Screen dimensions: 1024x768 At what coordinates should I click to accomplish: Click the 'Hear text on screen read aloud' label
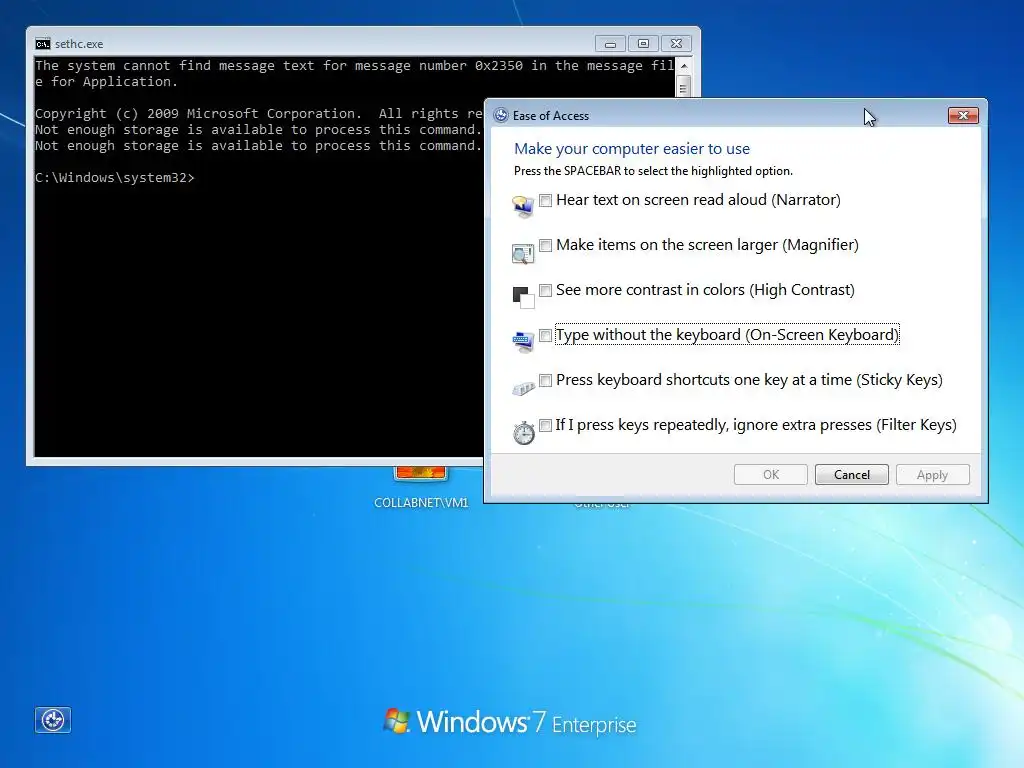tap(698, 200)
